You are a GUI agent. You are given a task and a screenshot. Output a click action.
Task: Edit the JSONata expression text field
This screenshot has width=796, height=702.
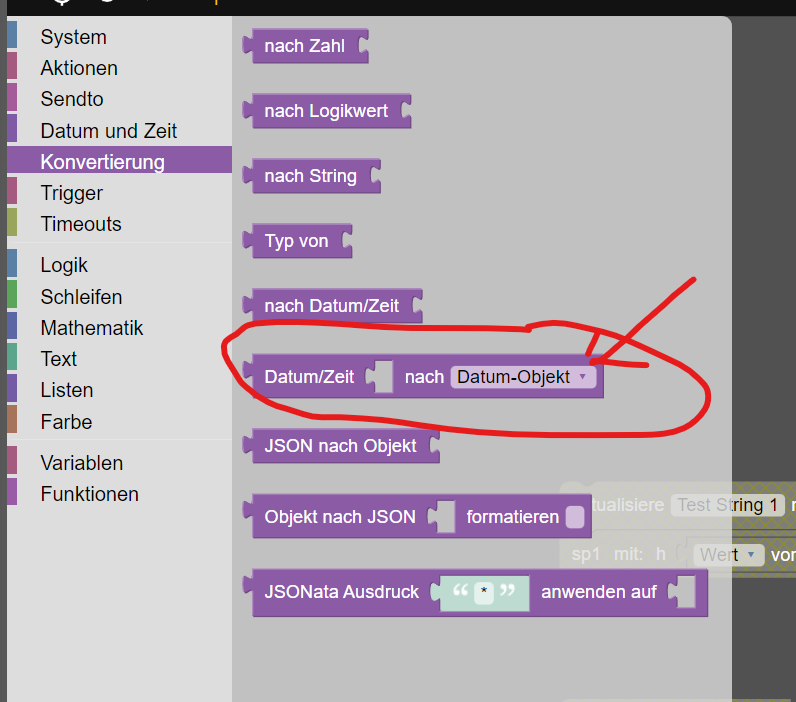pyautogui.click(x=484, y=592)
